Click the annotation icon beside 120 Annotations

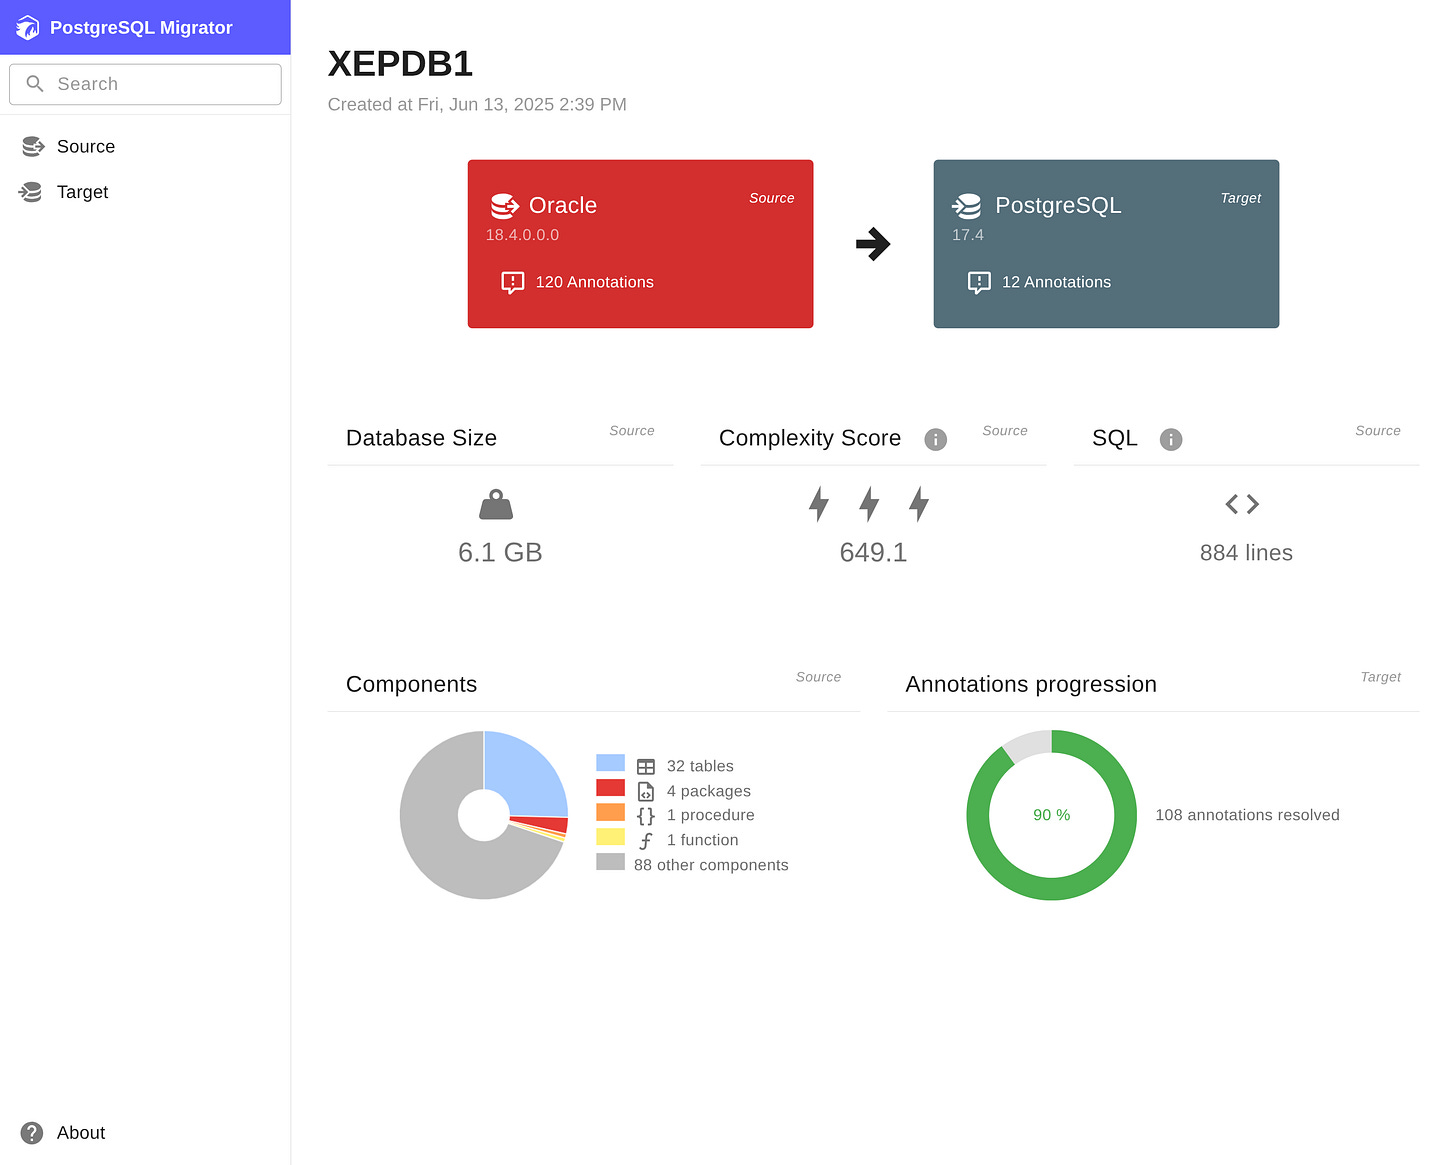coord(513,283)
